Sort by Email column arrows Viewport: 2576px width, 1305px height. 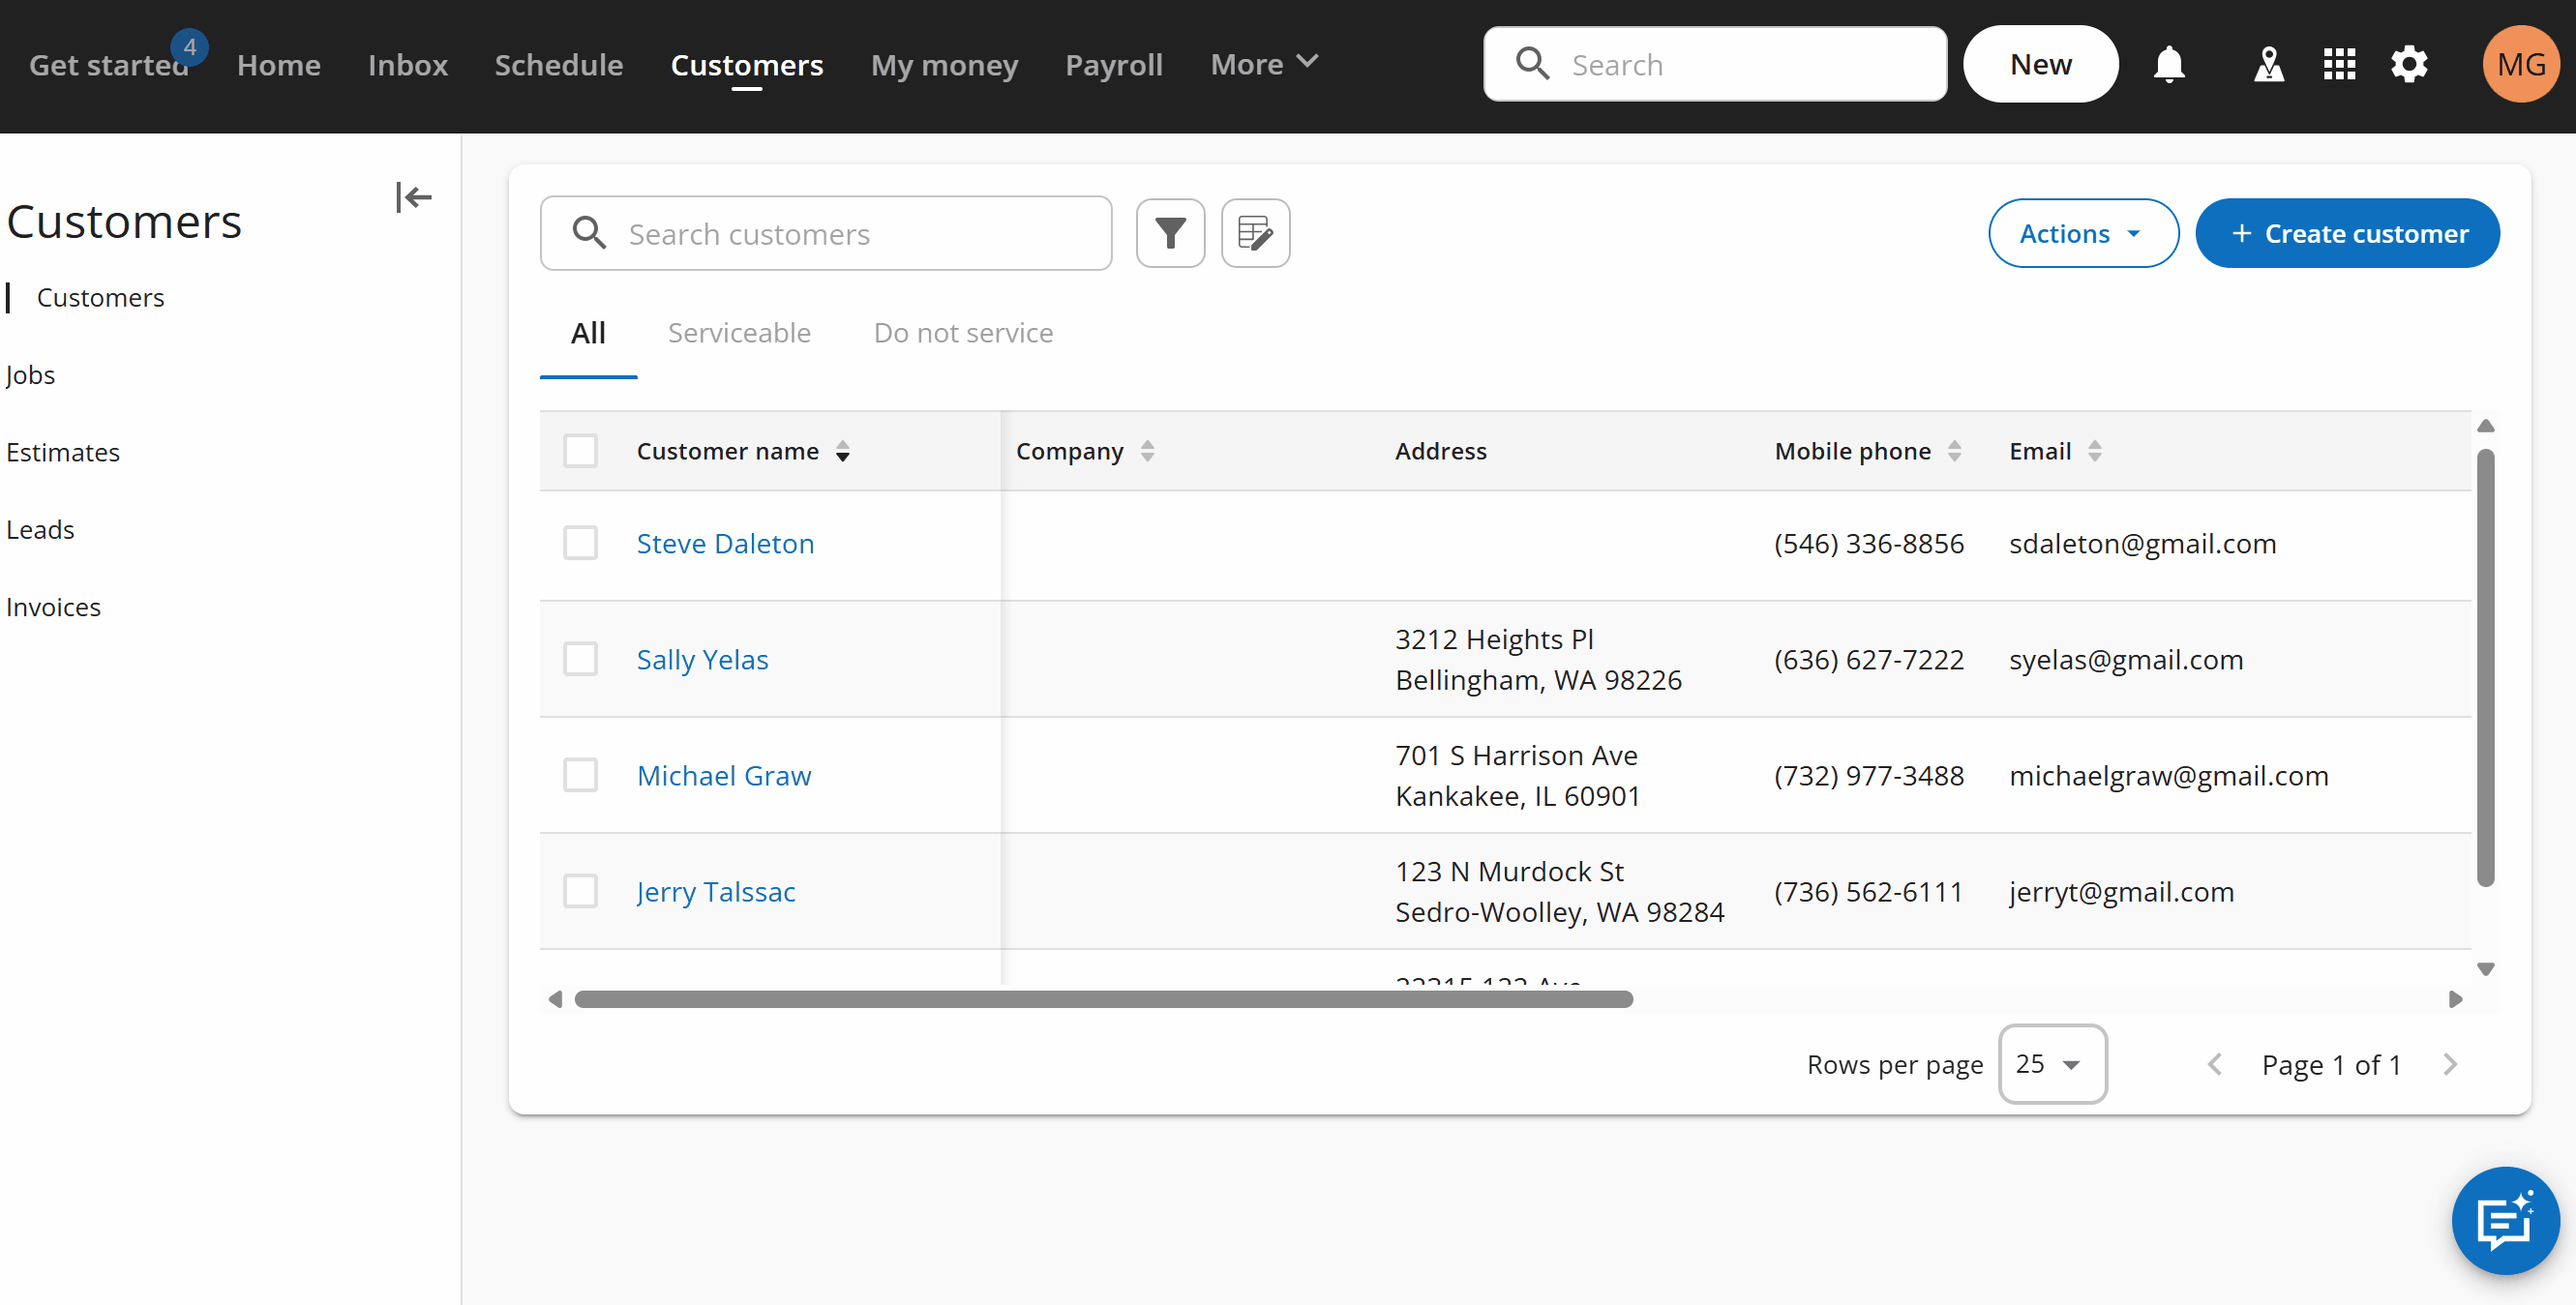click(x=2094, y=451)
